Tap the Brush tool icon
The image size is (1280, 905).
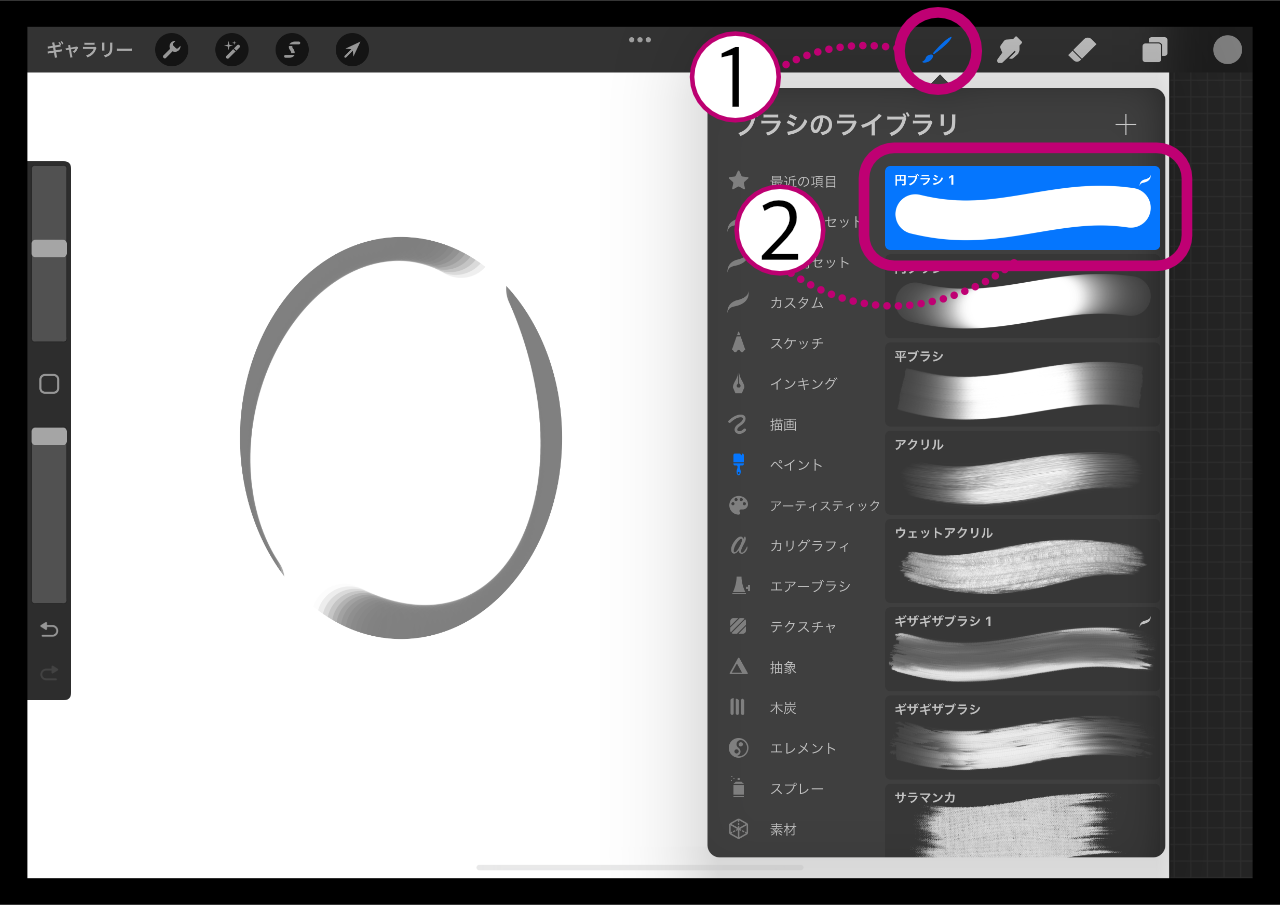(940, 50)
